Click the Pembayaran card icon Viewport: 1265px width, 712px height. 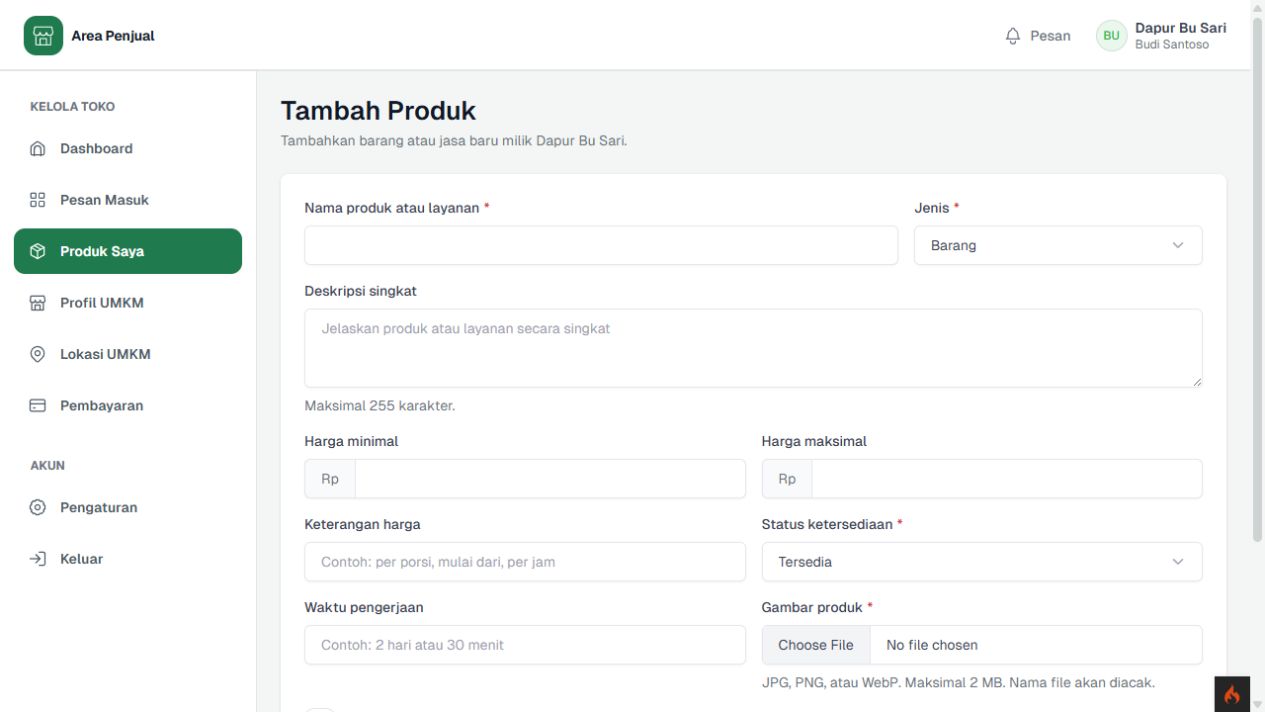(x=38, y=406)
